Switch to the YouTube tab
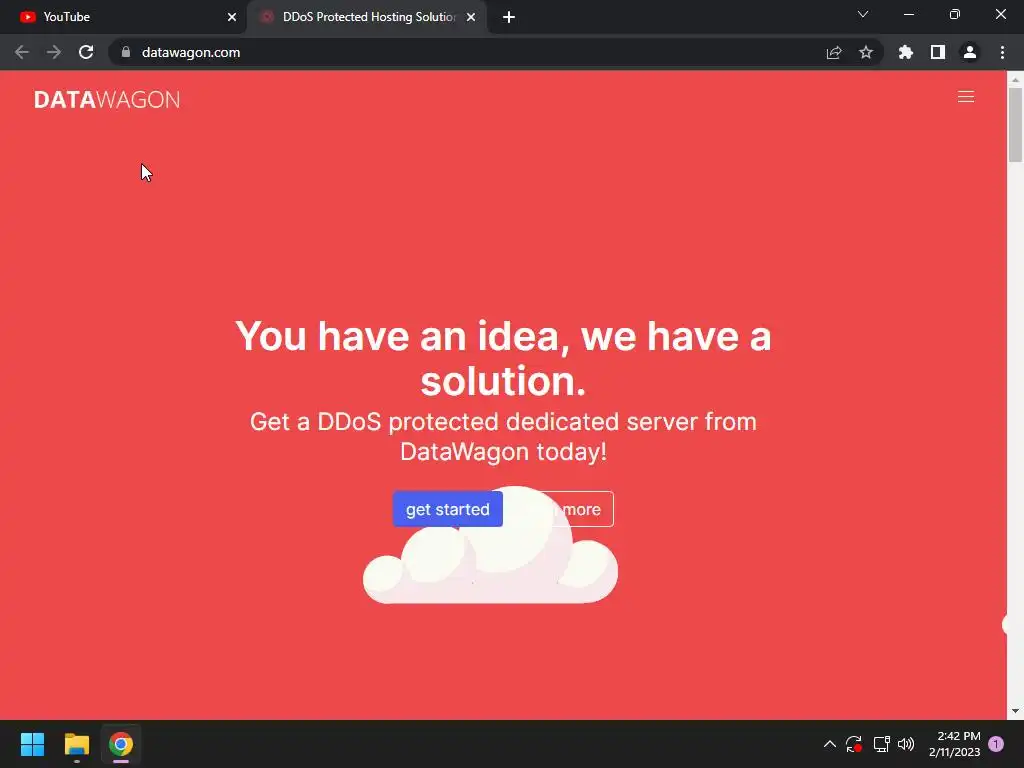Image resolution: width=1024 pixels, height=768 pixels. click(x=123, y=17)
